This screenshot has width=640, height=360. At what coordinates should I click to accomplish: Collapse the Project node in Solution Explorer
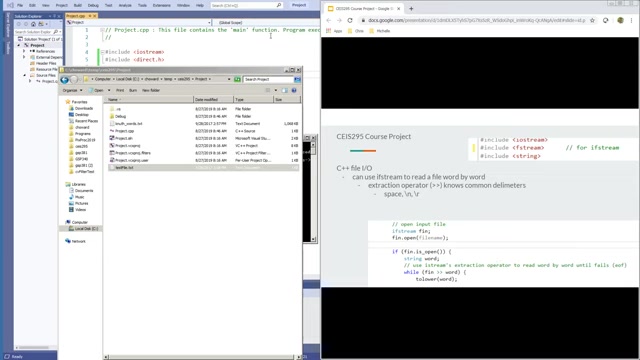coord(19,45)
